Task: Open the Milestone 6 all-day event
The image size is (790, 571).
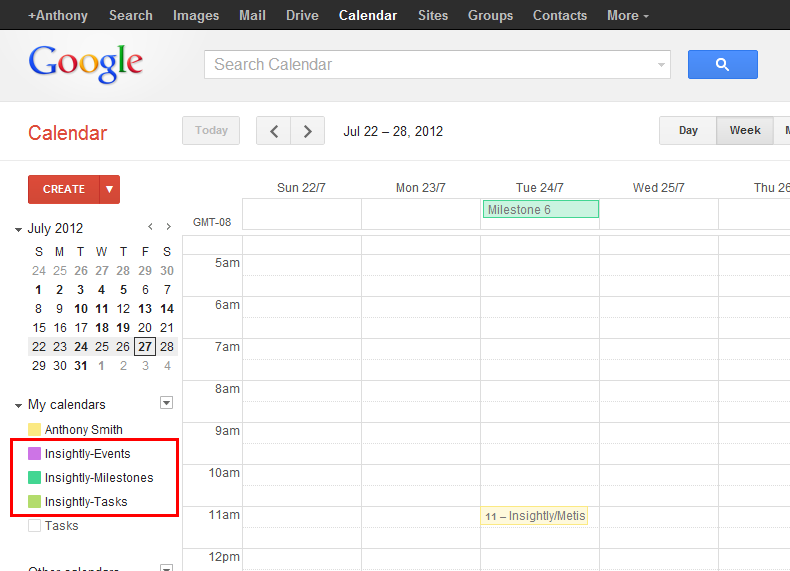Action: pyautogui.click(x=541, y=209)
